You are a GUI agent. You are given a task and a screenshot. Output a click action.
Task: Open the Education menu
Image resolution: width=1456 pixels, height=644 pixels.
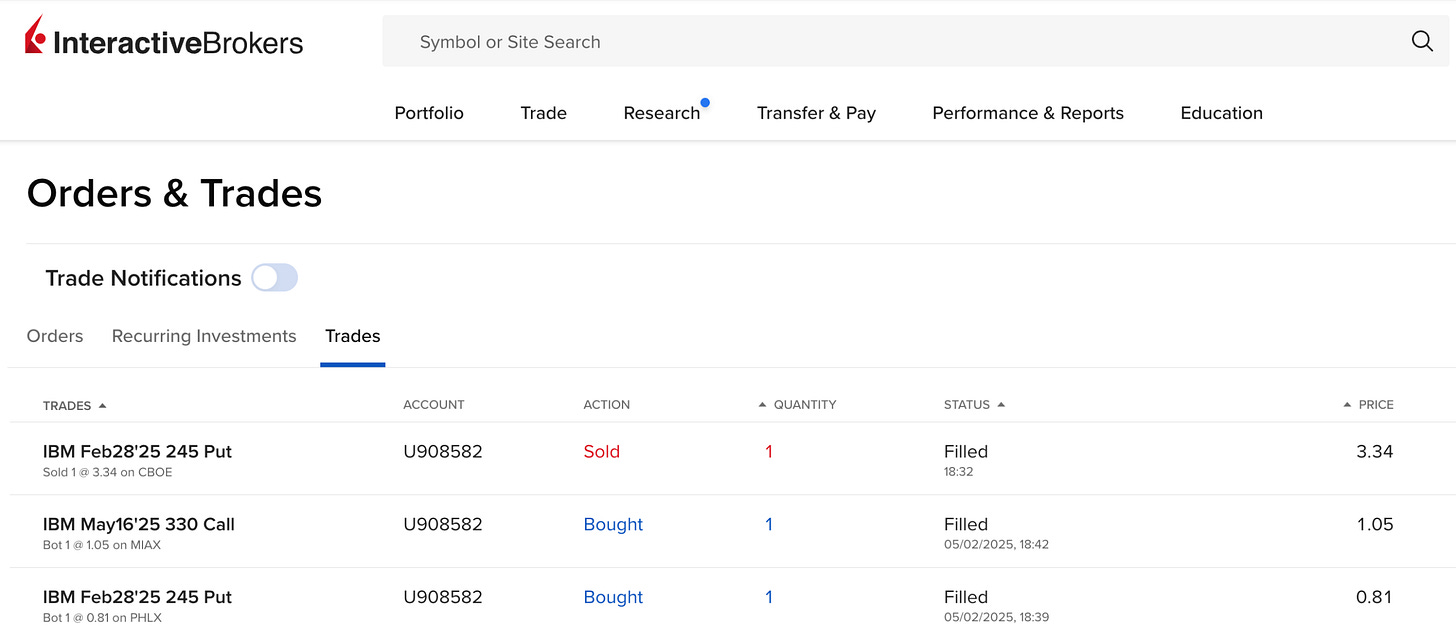(1221, 113)
